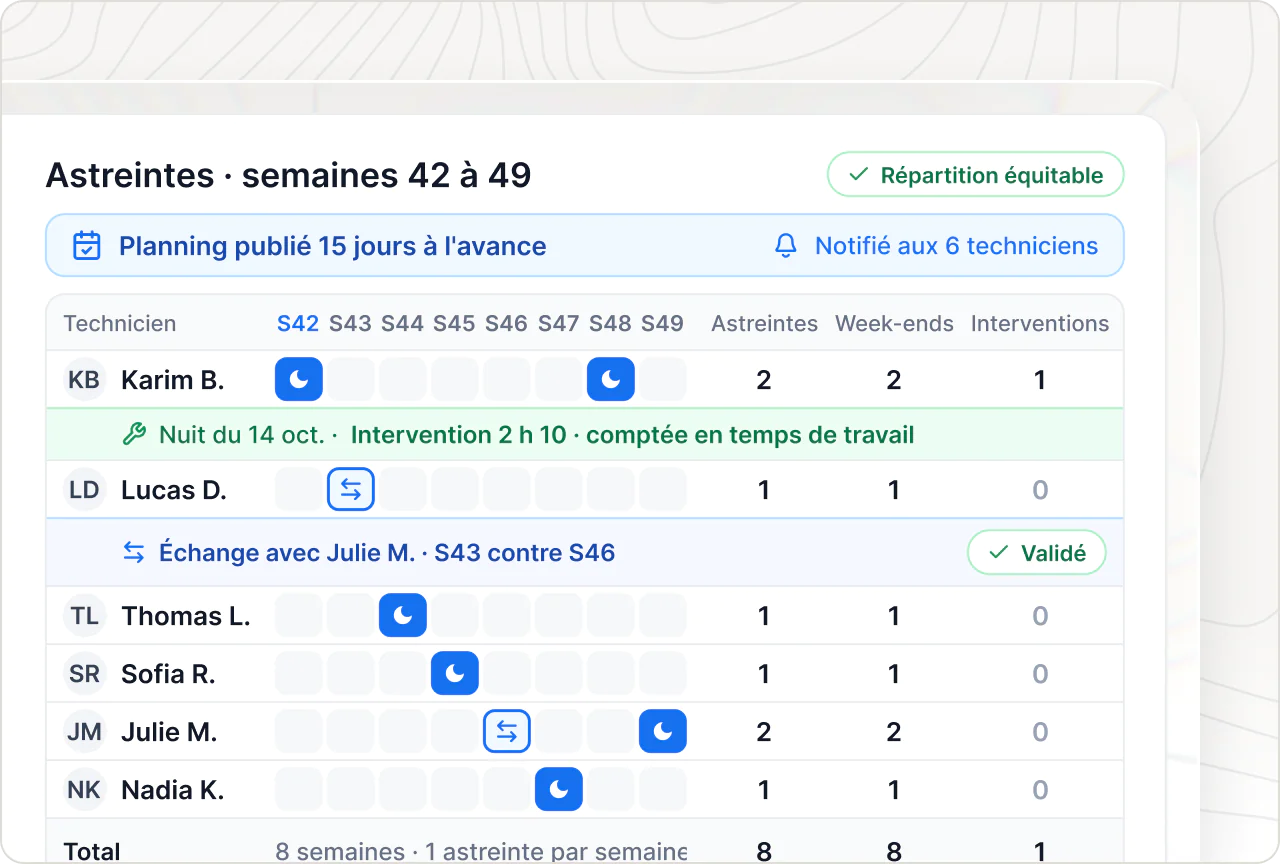
Task: Click the calendar icon beside Planning publié
Action: (88, 246)
